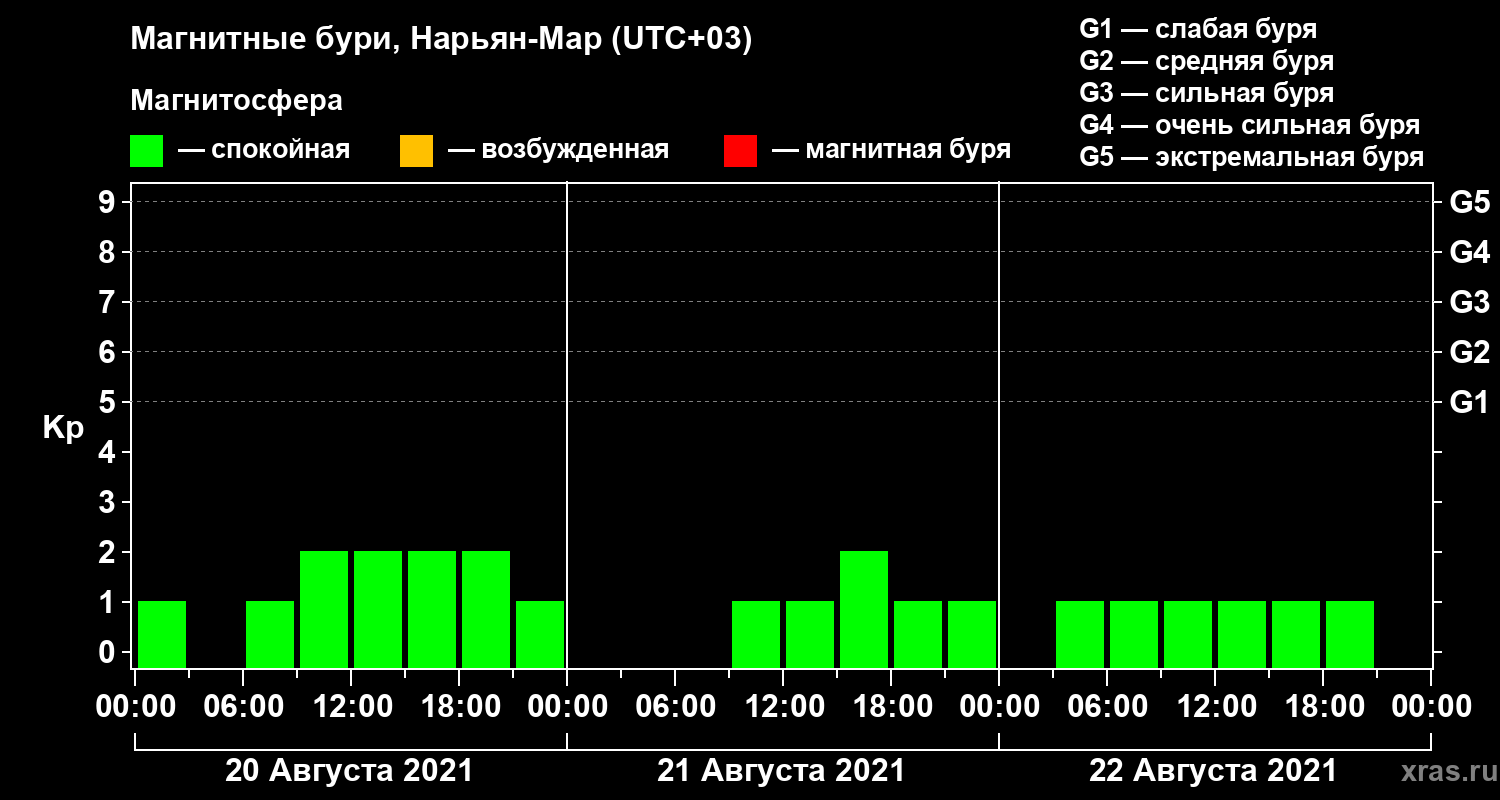The height and width of the screenshot is (800, 1500).
Task: Click the lone G5 label on the right axis
Action: (1469, 202)
